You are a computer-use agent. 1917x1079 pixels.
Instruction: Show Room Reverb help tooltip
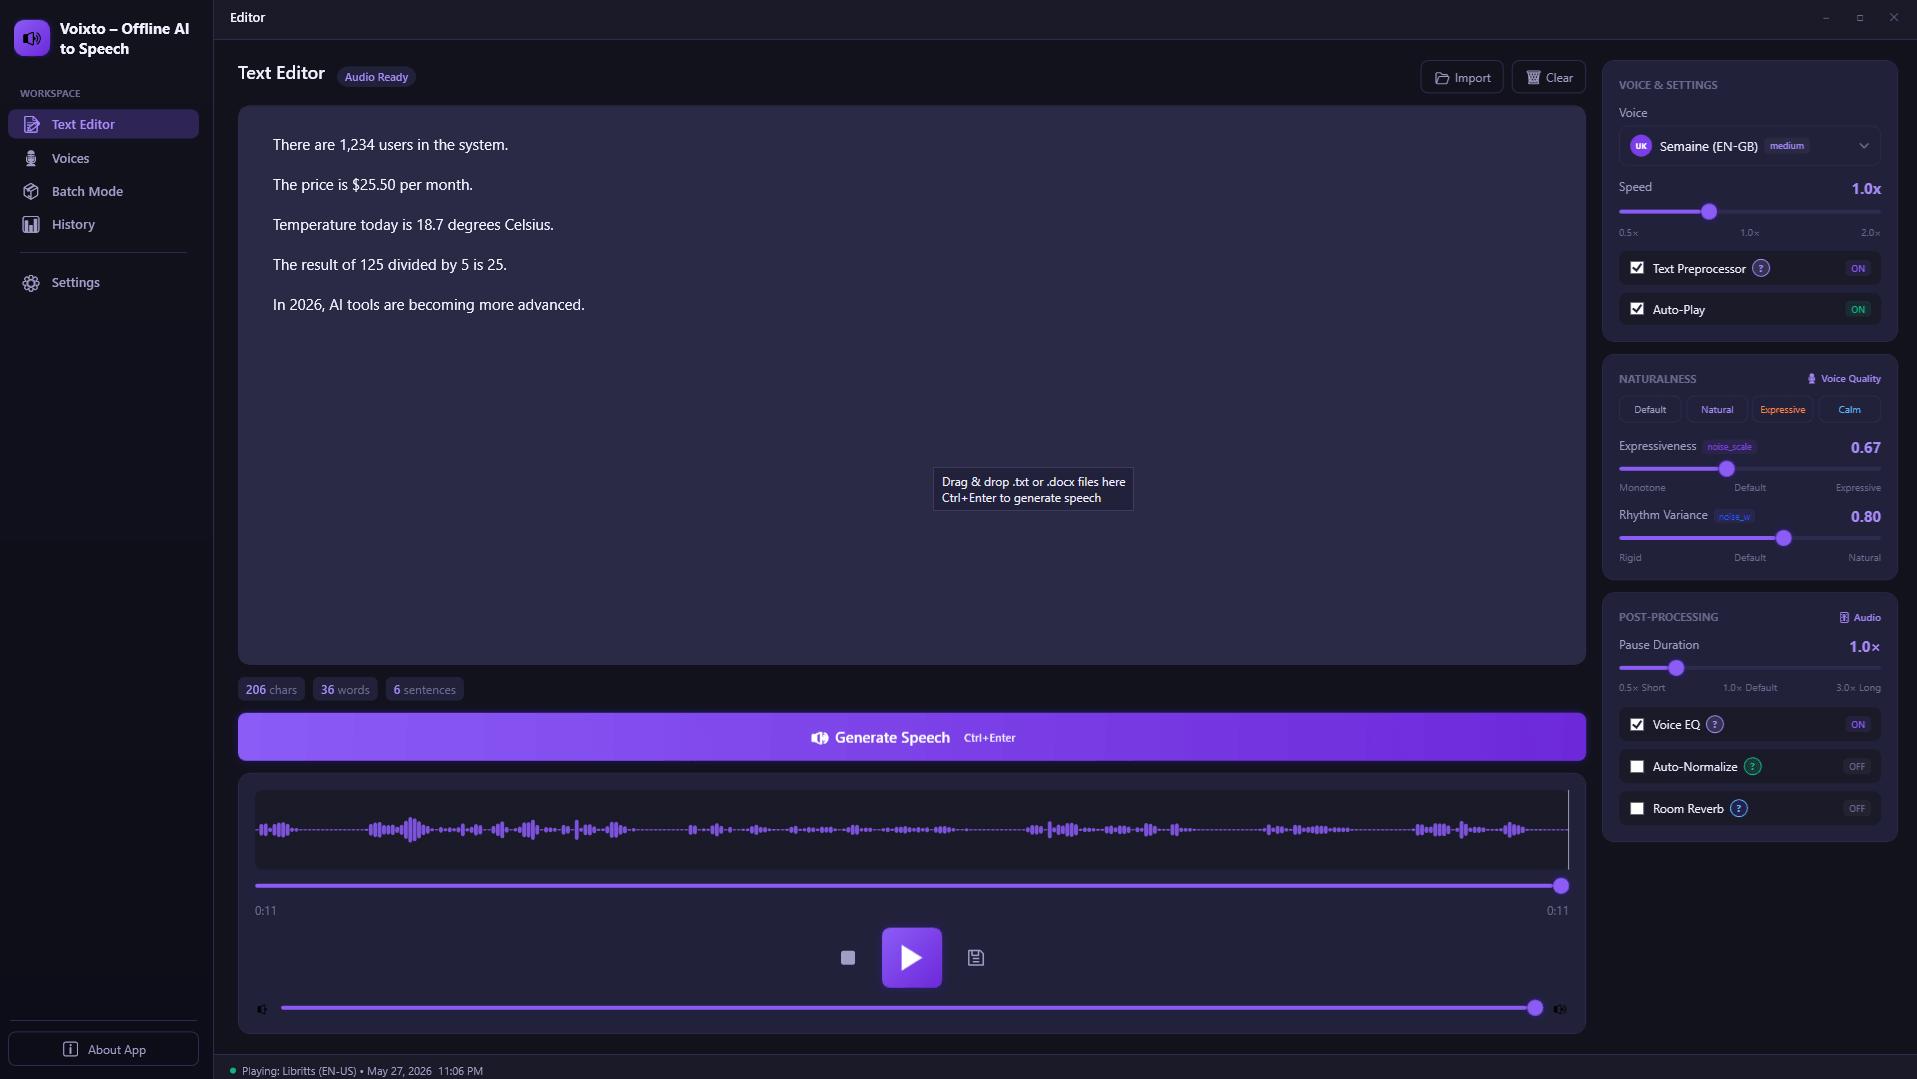(1739, 809)
